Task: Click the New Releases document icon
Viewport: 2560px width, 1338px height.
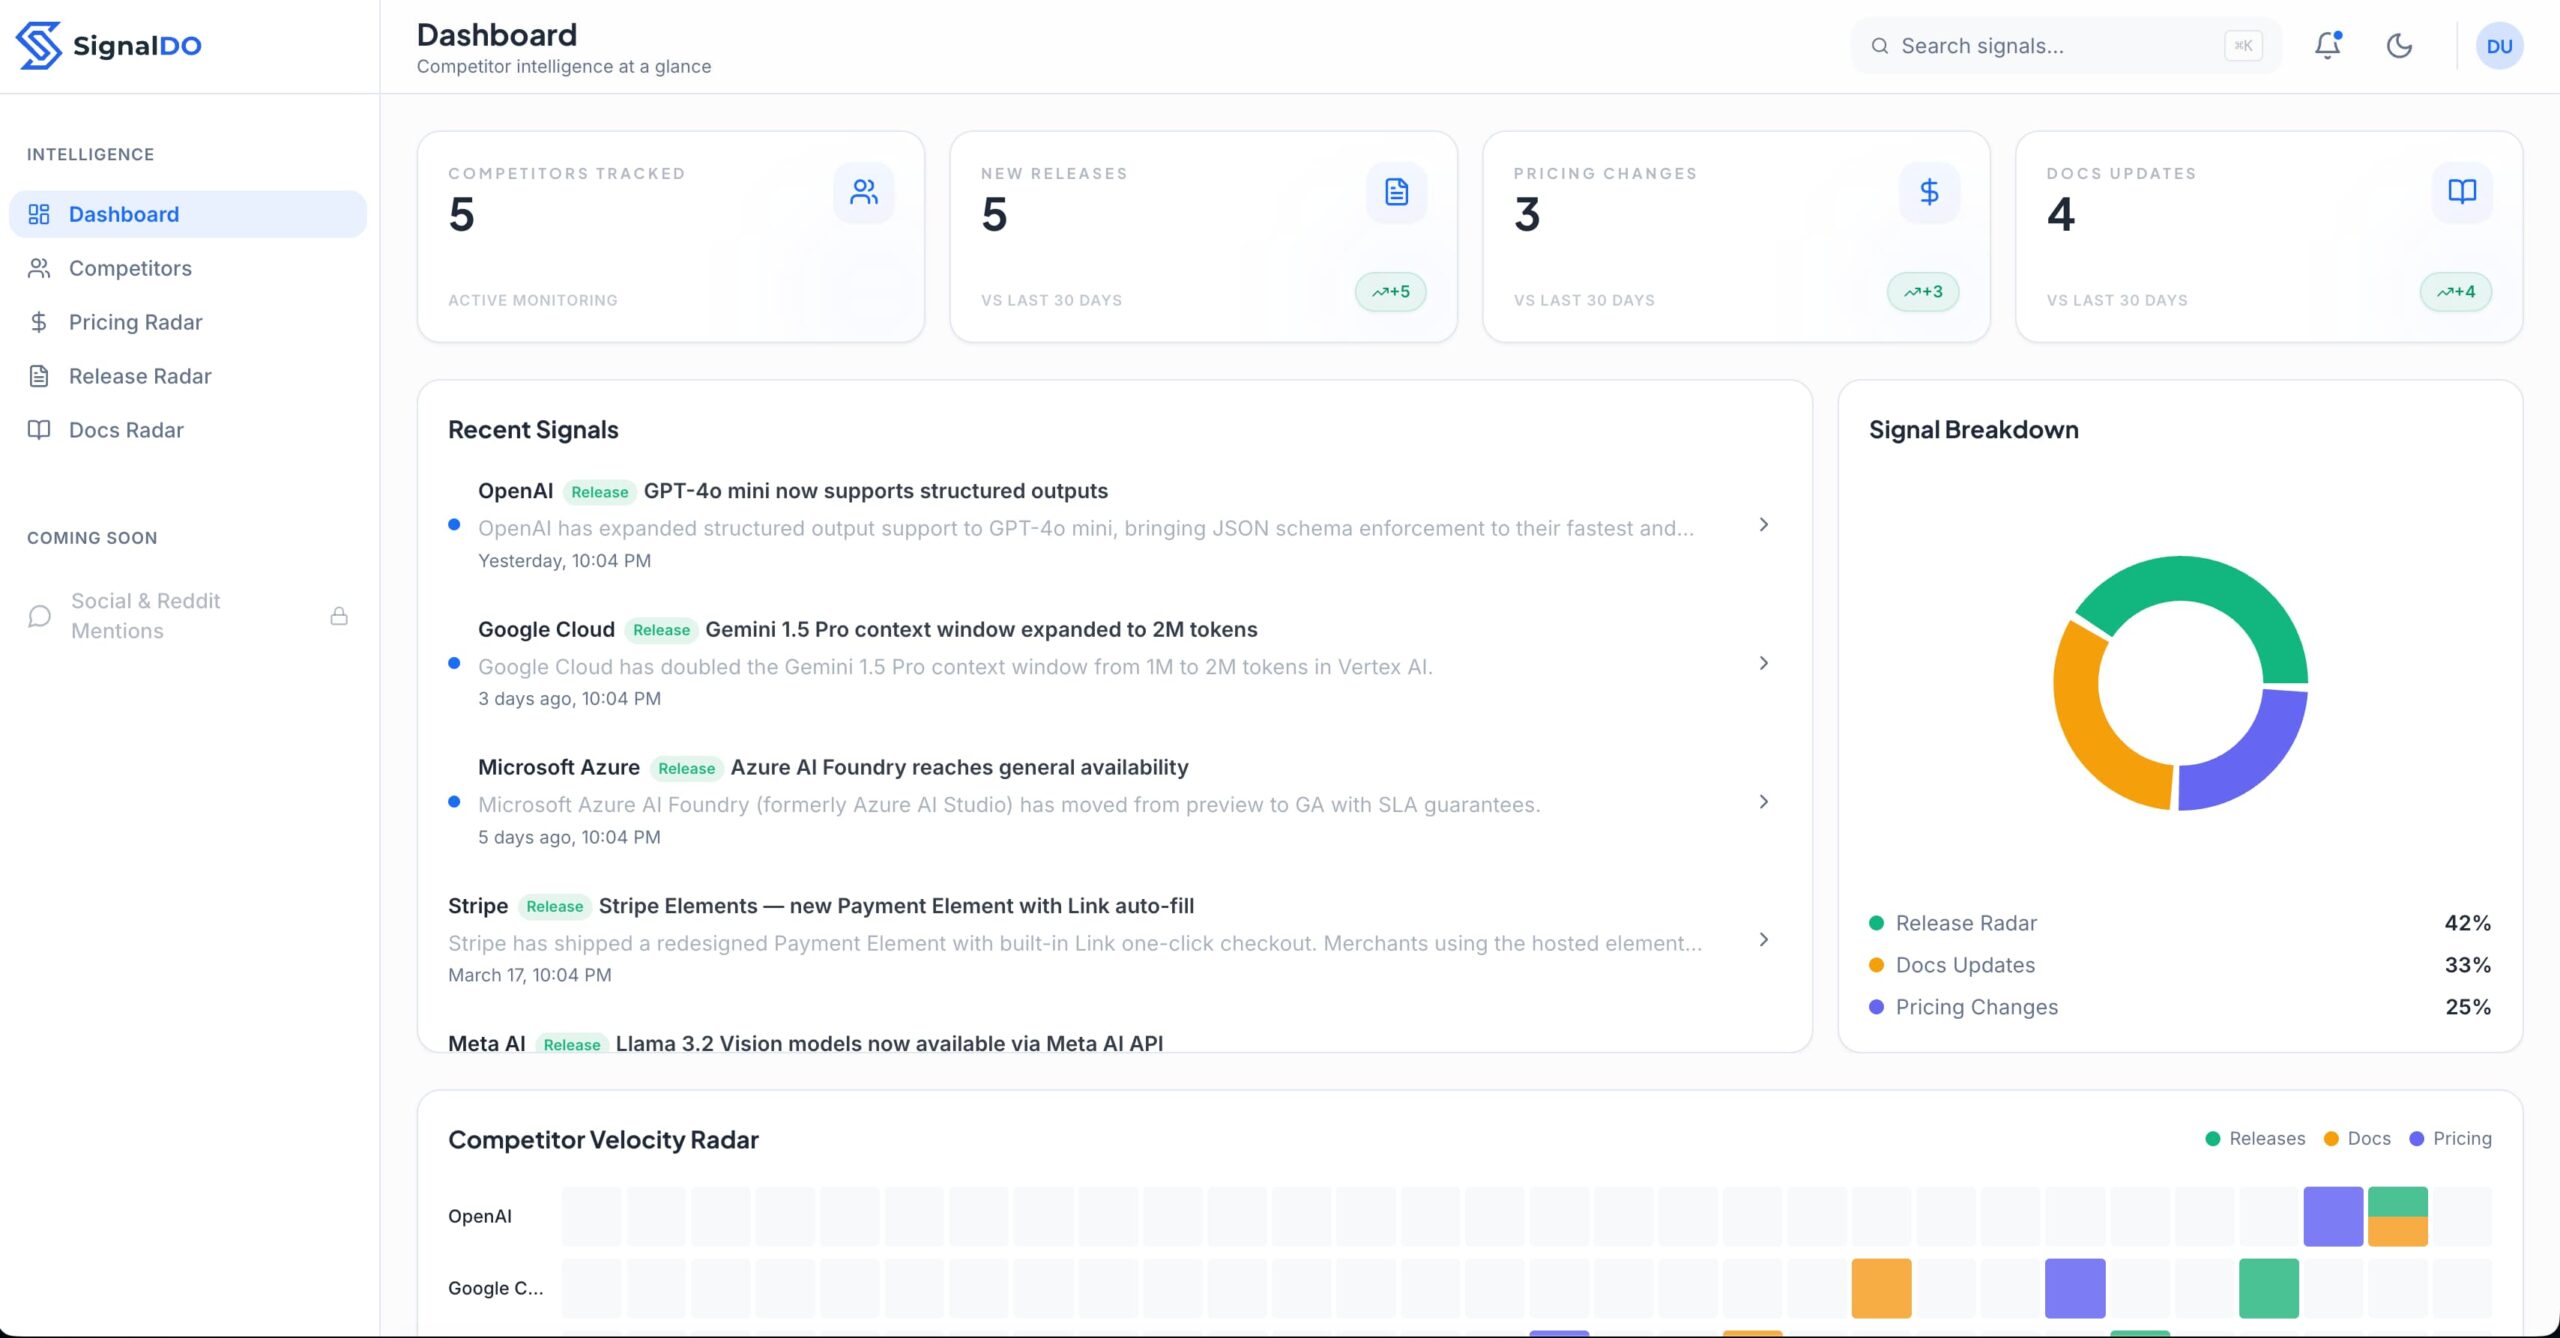Action: tap(1396, 192)
